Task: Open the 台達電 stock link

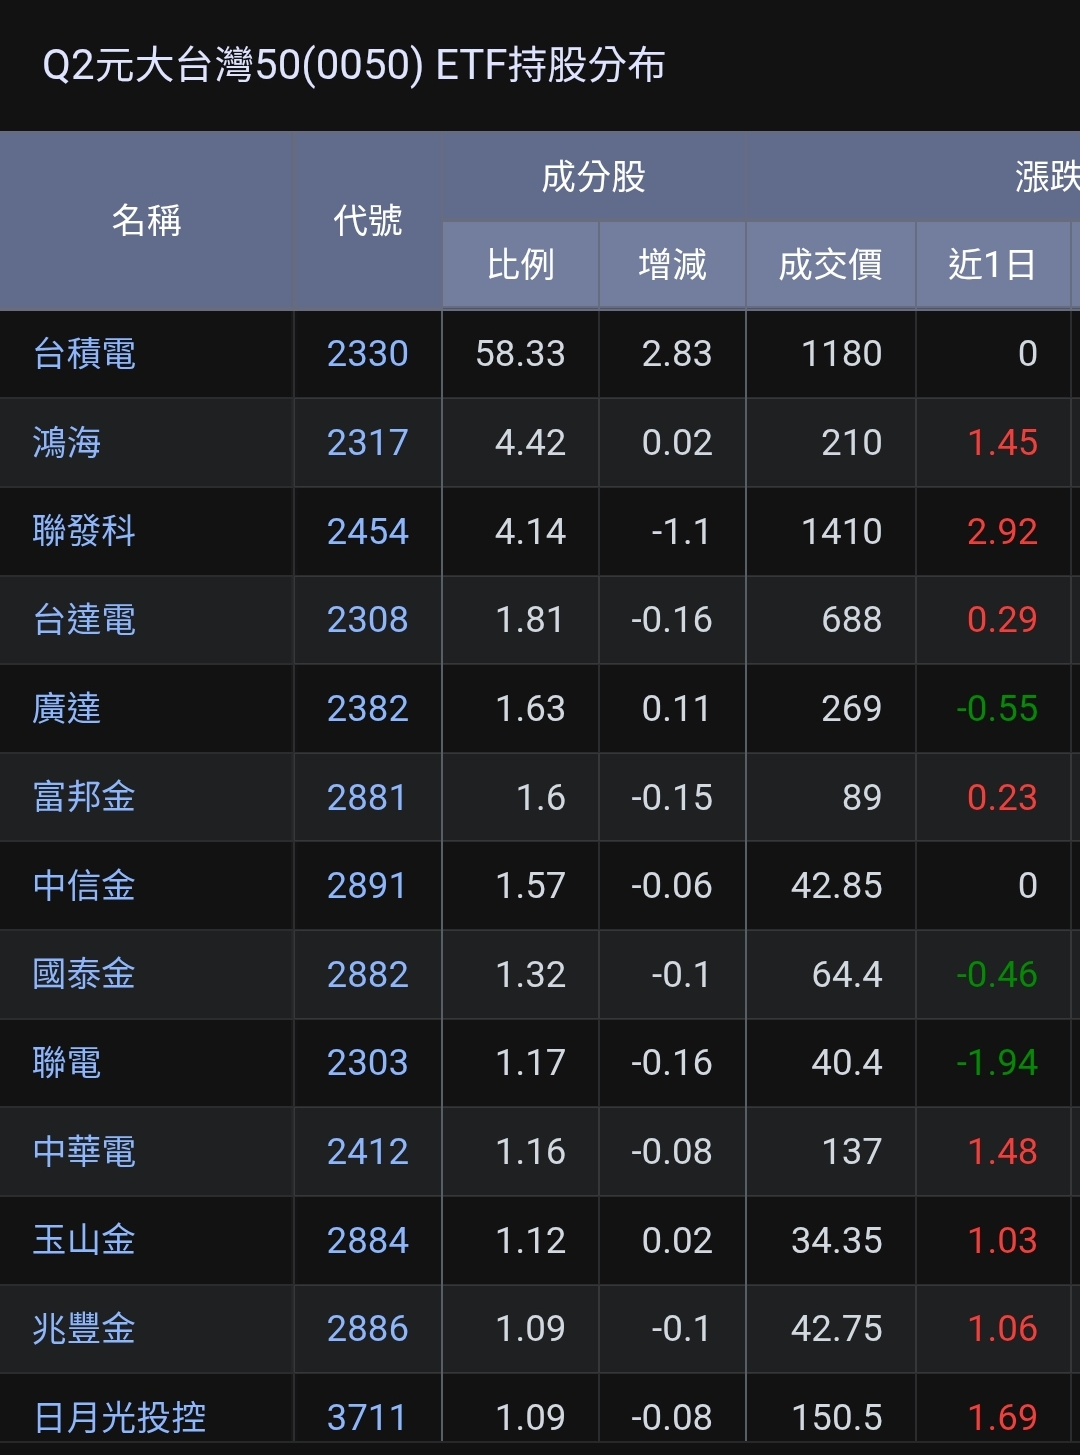Action: coord(84,620)
